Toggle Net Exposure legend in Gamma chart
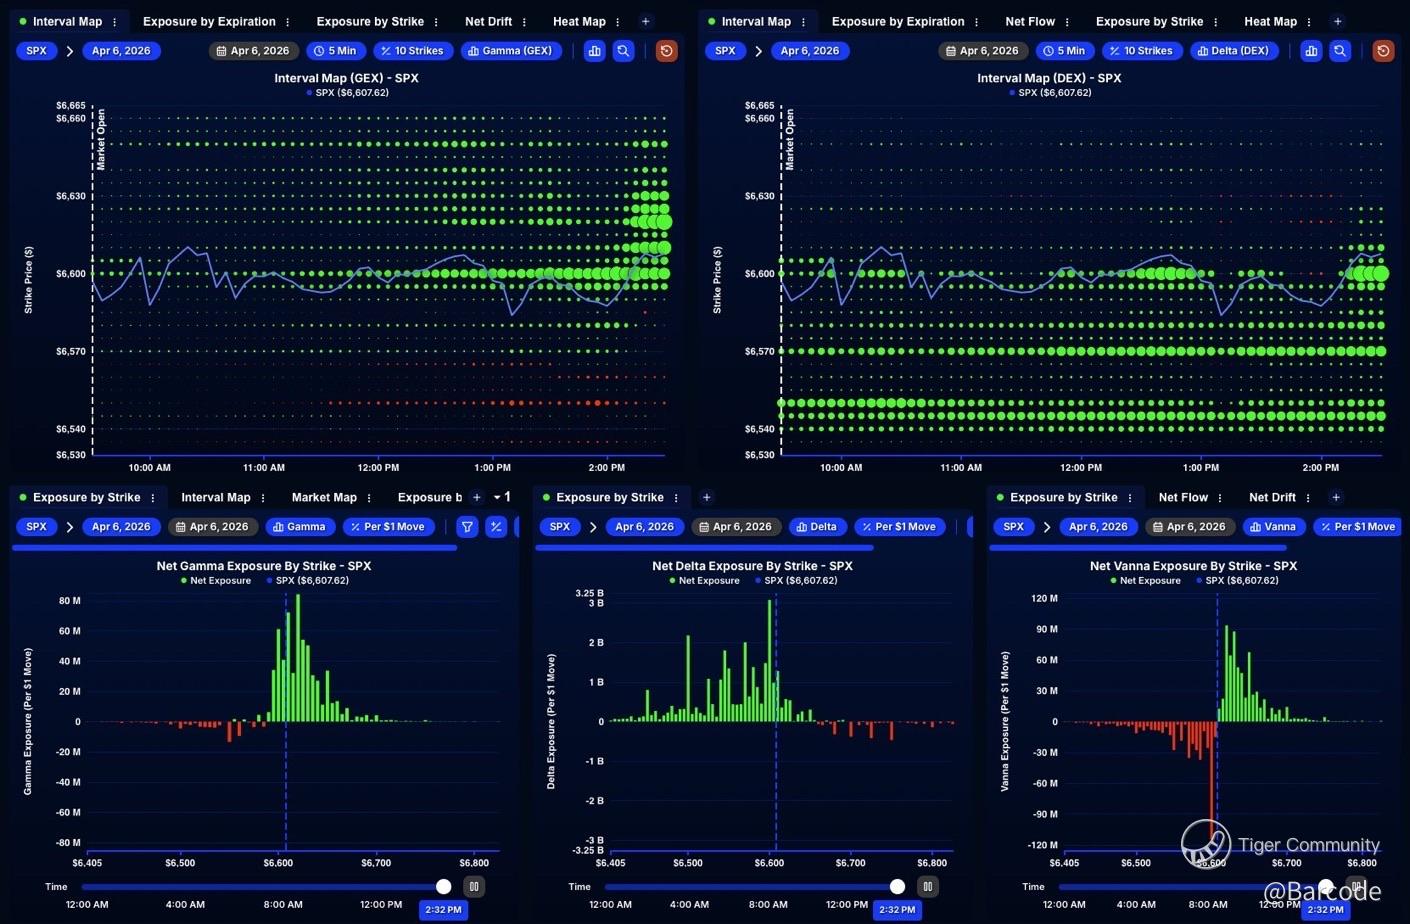 click(216, 580)
